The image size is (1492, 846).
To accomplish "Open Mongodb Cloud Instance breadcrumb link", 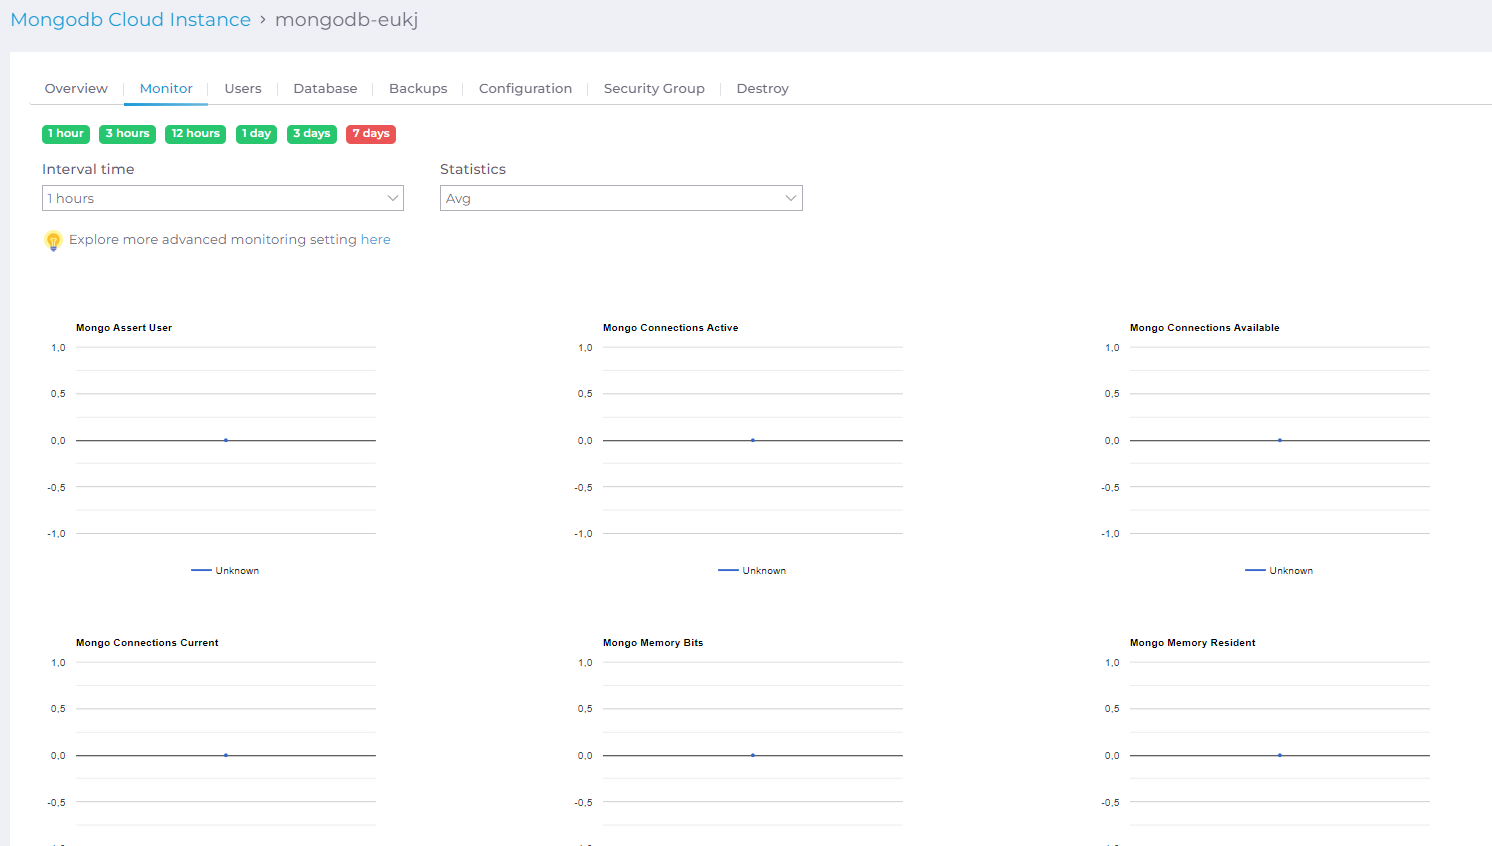I will [130, 20].
